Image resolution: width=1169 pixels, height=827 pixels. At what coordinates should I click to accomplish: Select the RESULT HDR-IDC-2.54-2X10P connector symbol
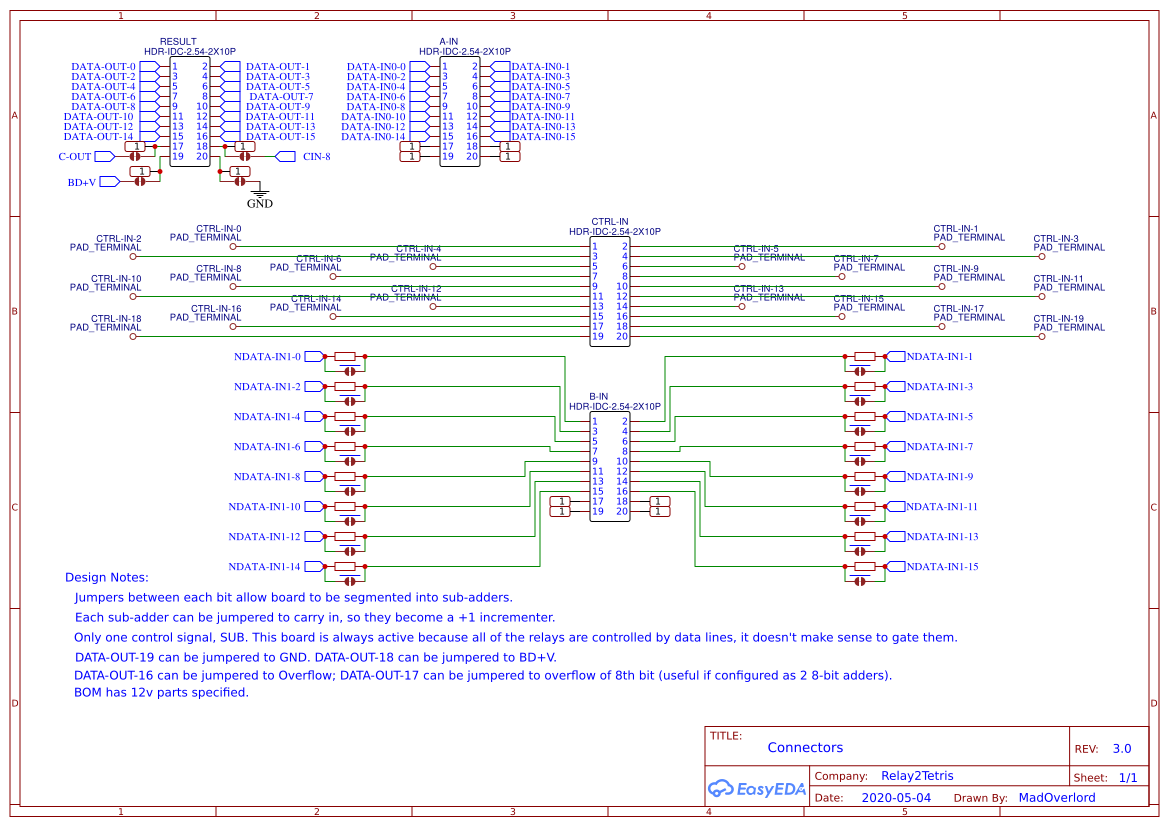[190, 110]
